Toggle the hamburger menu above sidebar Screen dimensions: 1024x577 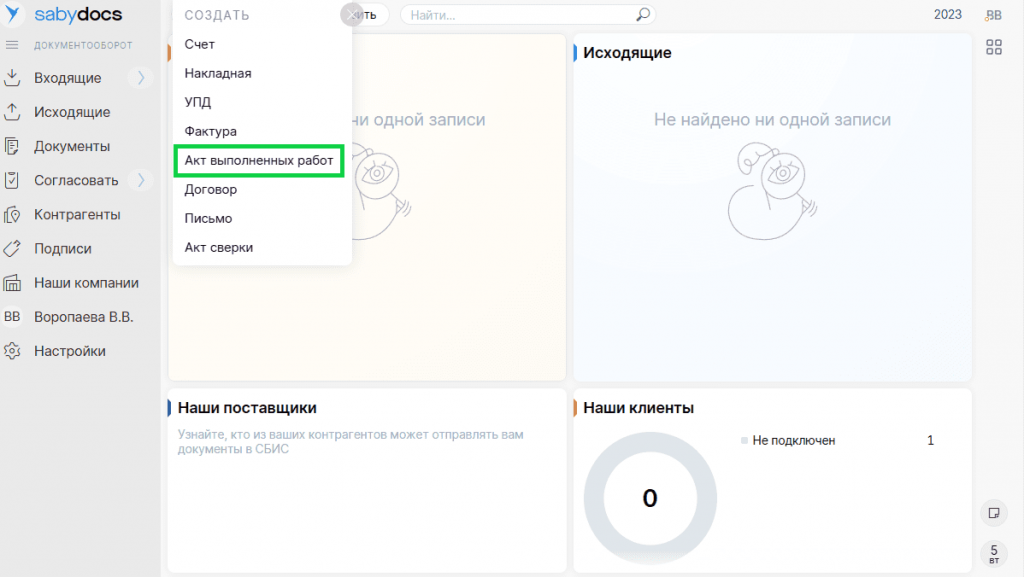coord(13,46)
